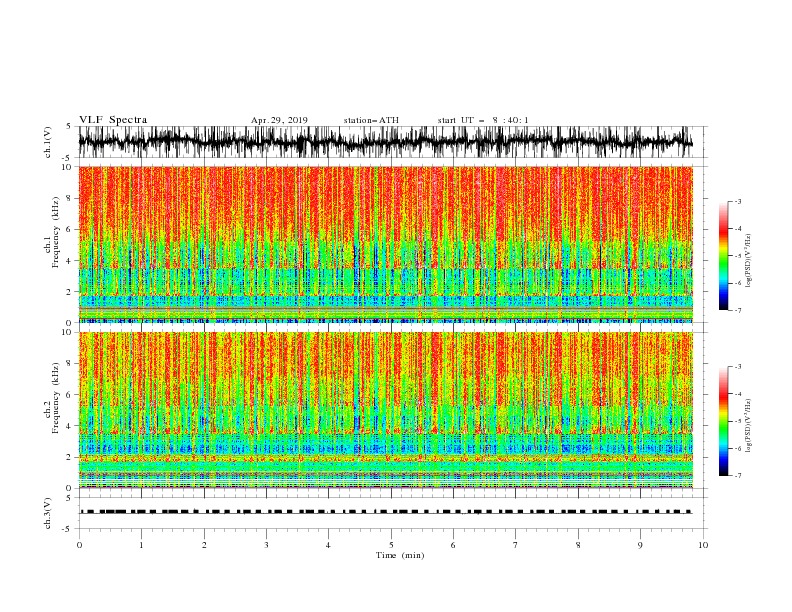This screenshot has width=792, height=612.
Task: Click the "ch.1(V)" waveform axis label
Action: (x=48, y=142)
